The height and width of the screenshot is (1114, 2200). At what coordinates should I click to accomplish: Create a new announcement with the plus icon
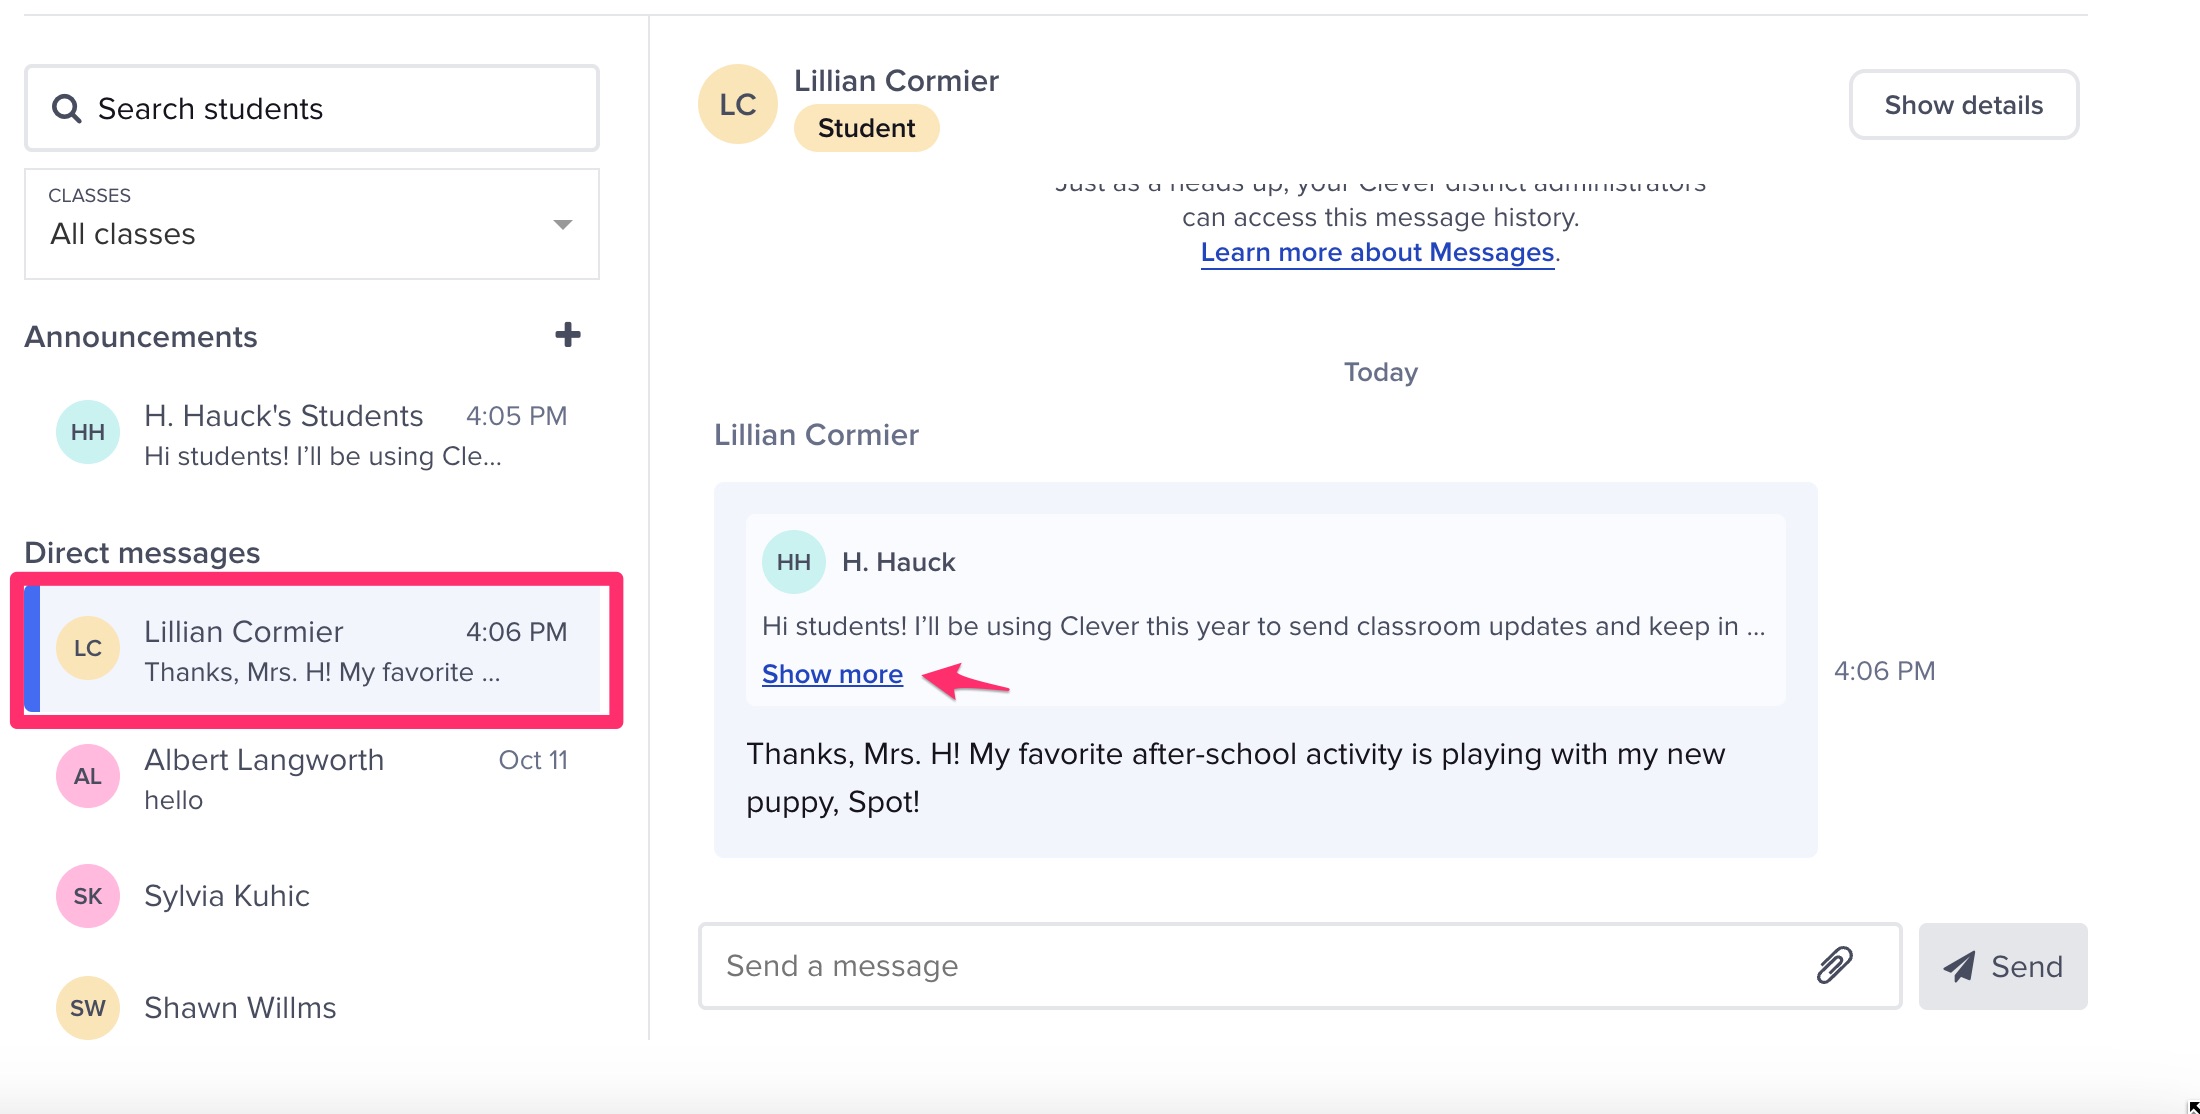pyautogui.click(x=567, y=335)
